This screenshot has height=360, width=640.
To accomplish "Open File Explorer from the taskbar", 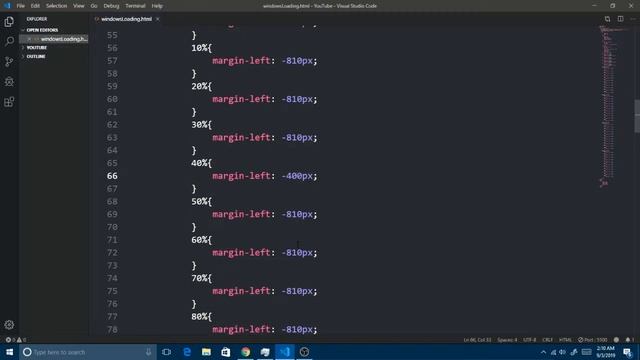I will tap(206, 352).
